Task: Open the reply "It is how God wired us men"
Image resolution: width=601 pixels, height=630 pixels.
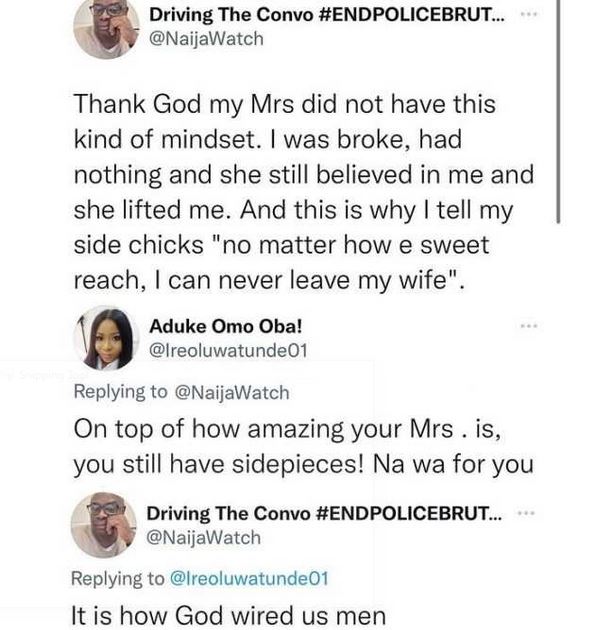Action: tap(230, 614)
